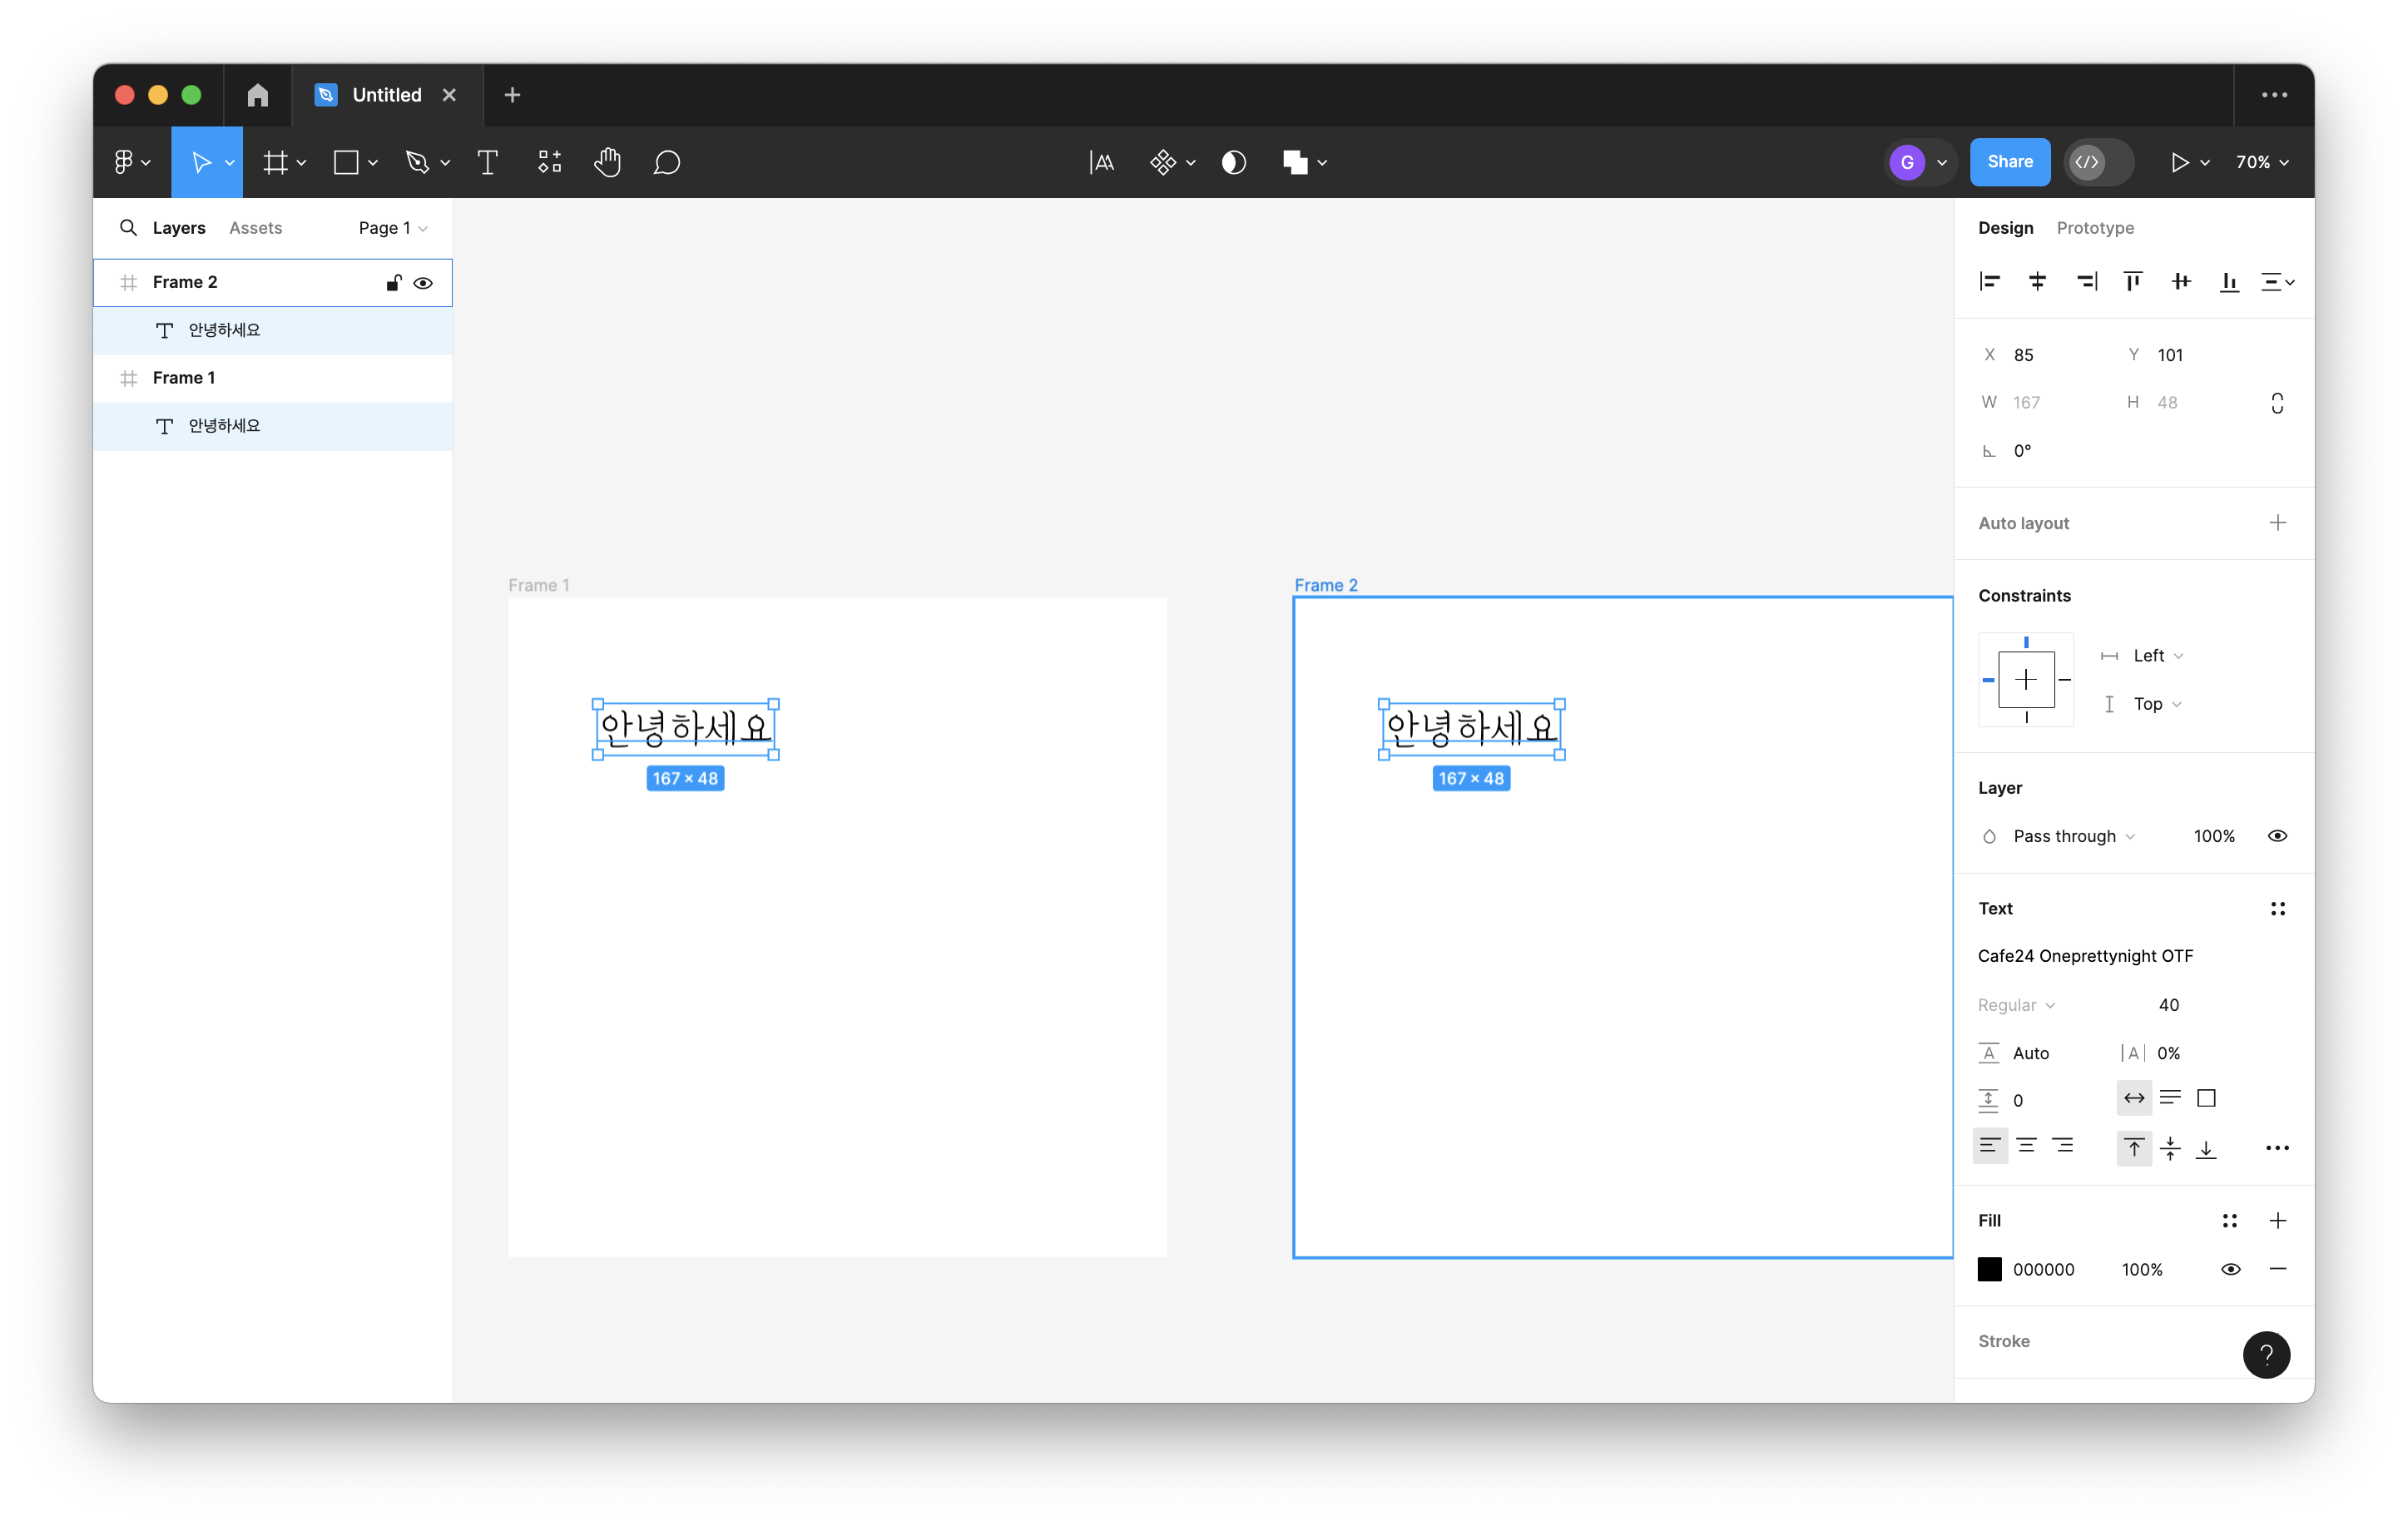This screenshot has width=2408, height=1526.
Task: Click the black fill color swatch
Action: [1989, 1269]
